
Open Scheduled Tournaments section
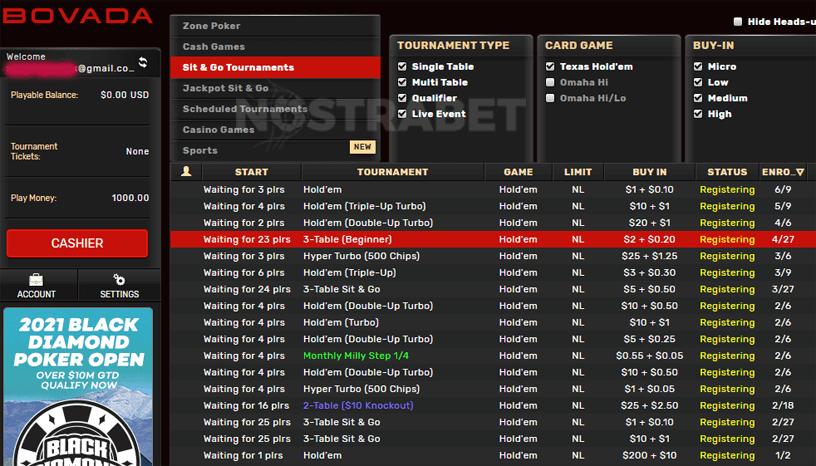pos(275,109)
